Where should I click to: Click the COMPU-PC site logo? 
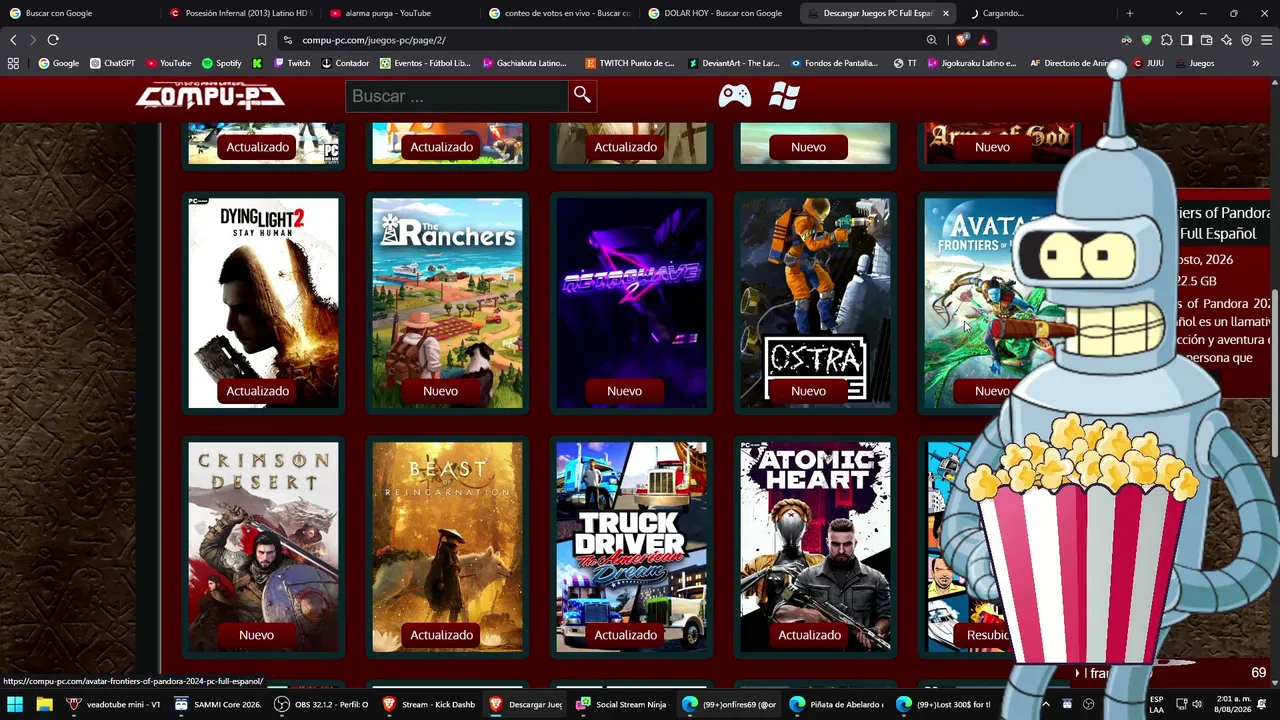pyautogui.click(x=210, y=95)
